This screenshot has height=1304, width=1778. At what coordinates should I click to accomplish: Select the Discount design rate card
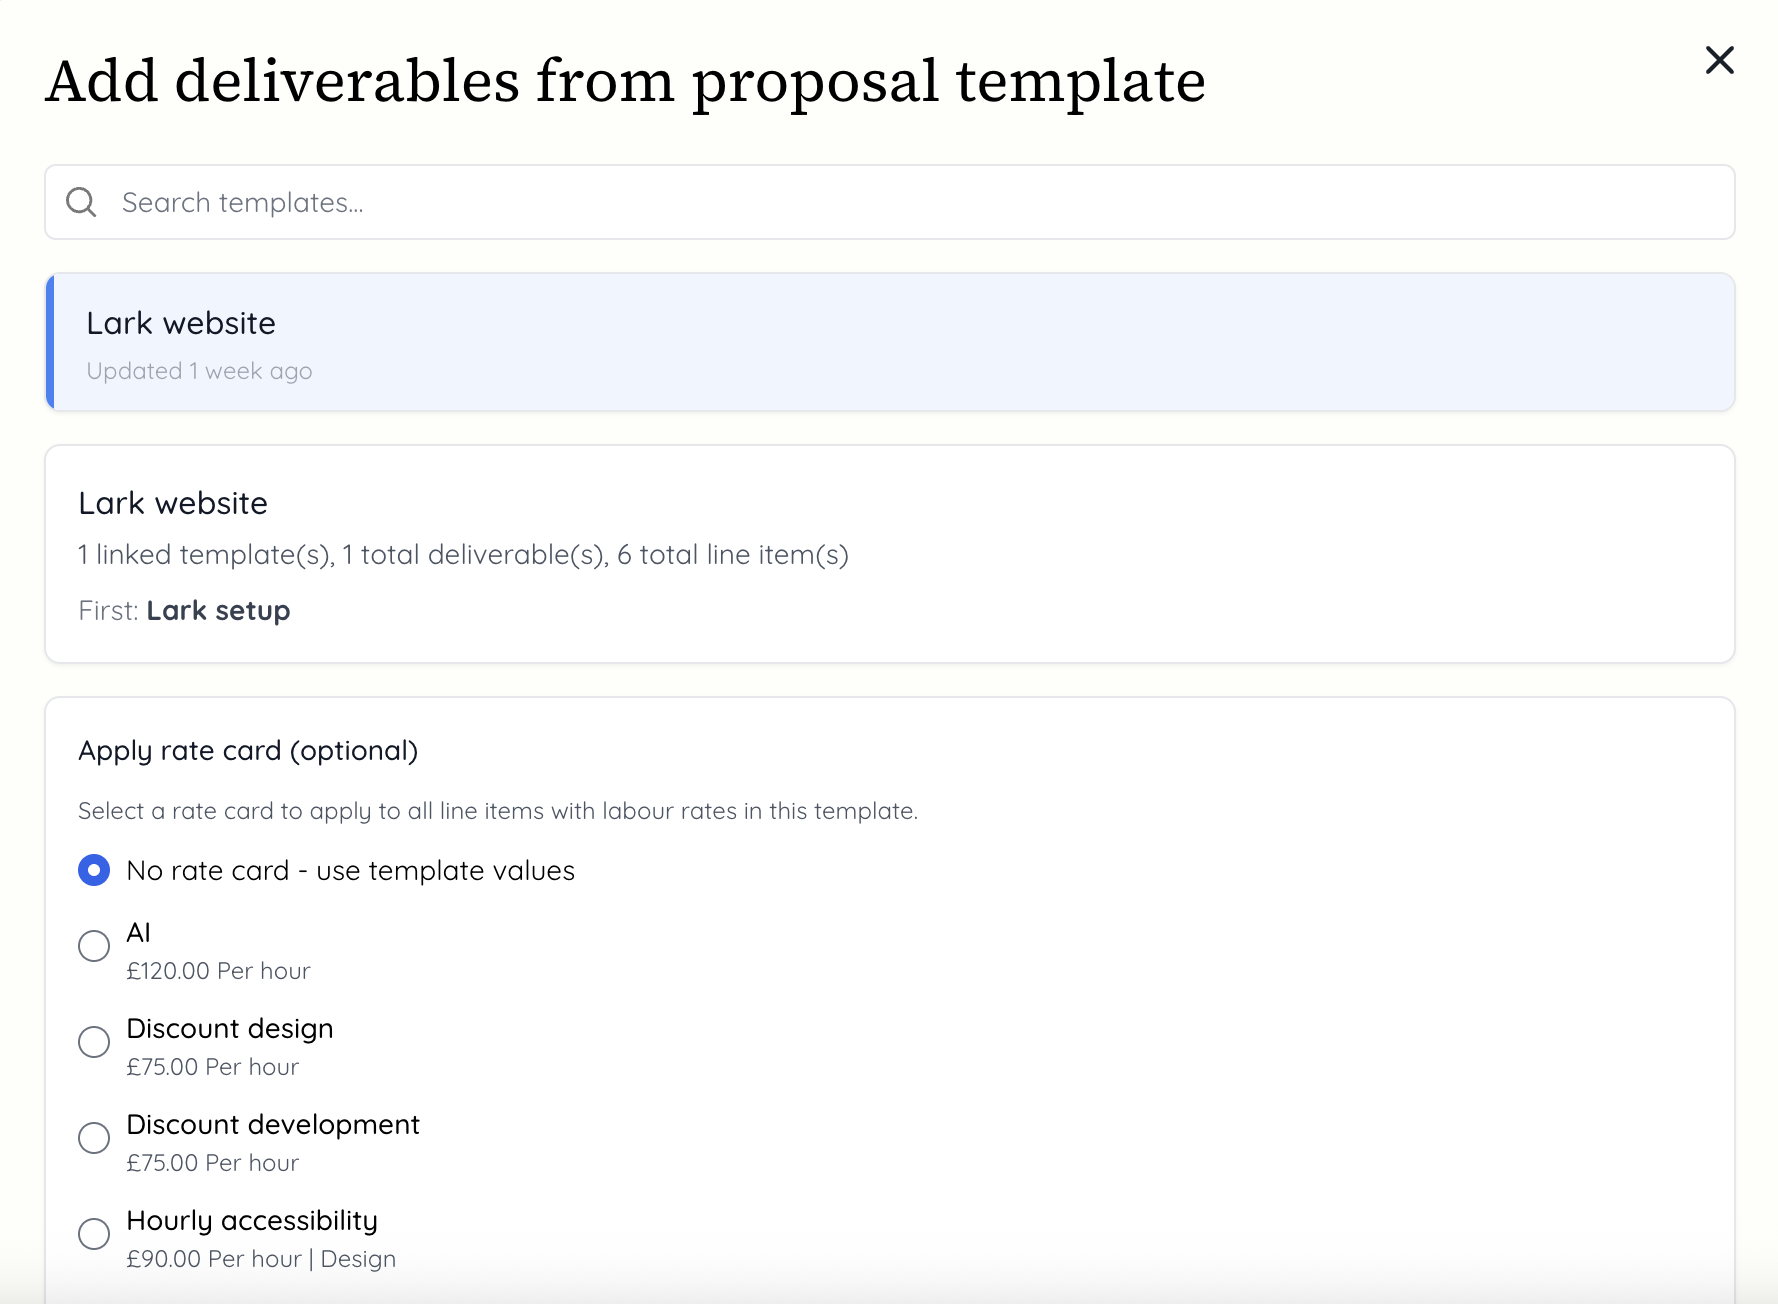[x=94, y=1042]
